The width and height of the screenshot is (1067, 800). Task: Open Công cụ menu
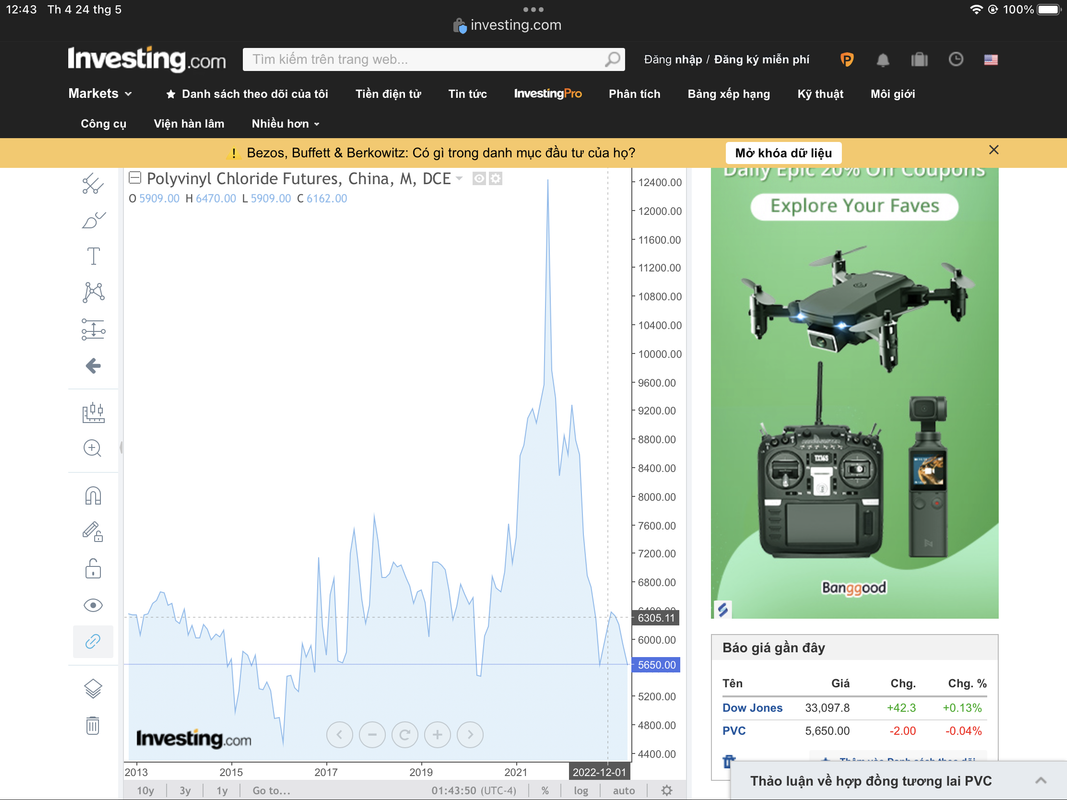pos(103,124)
